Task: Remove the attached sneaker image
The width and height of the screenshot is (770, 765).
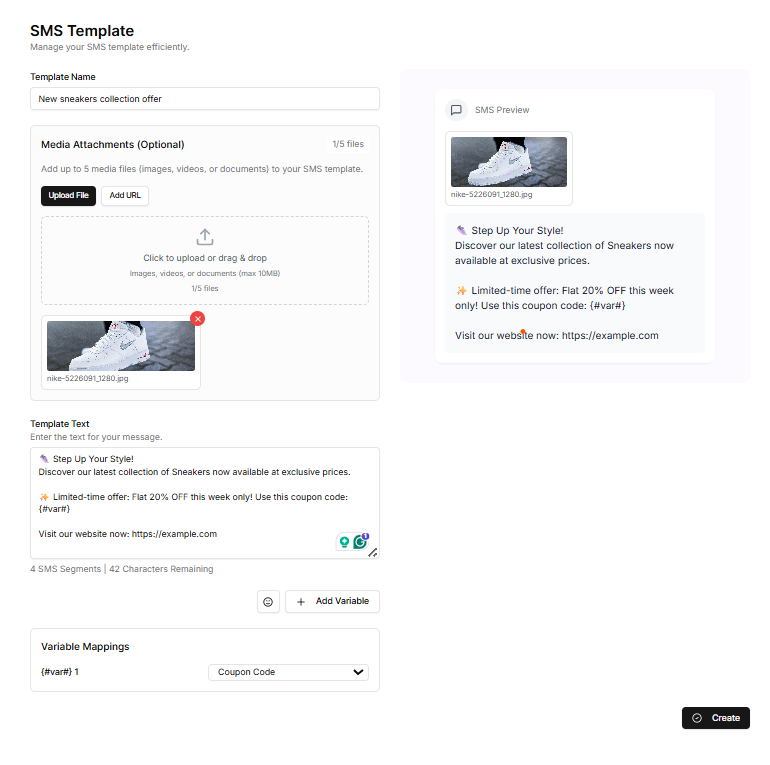Action: pos(197,318)
